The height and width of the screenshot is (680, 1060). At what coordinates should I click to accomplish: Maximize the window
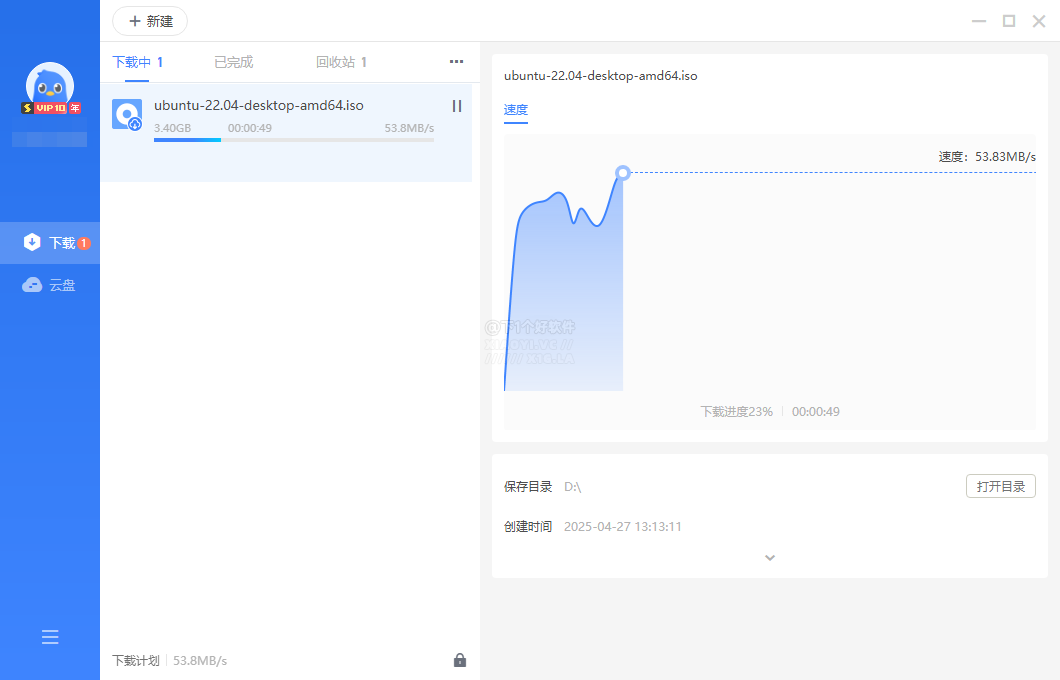(1009, 21)
